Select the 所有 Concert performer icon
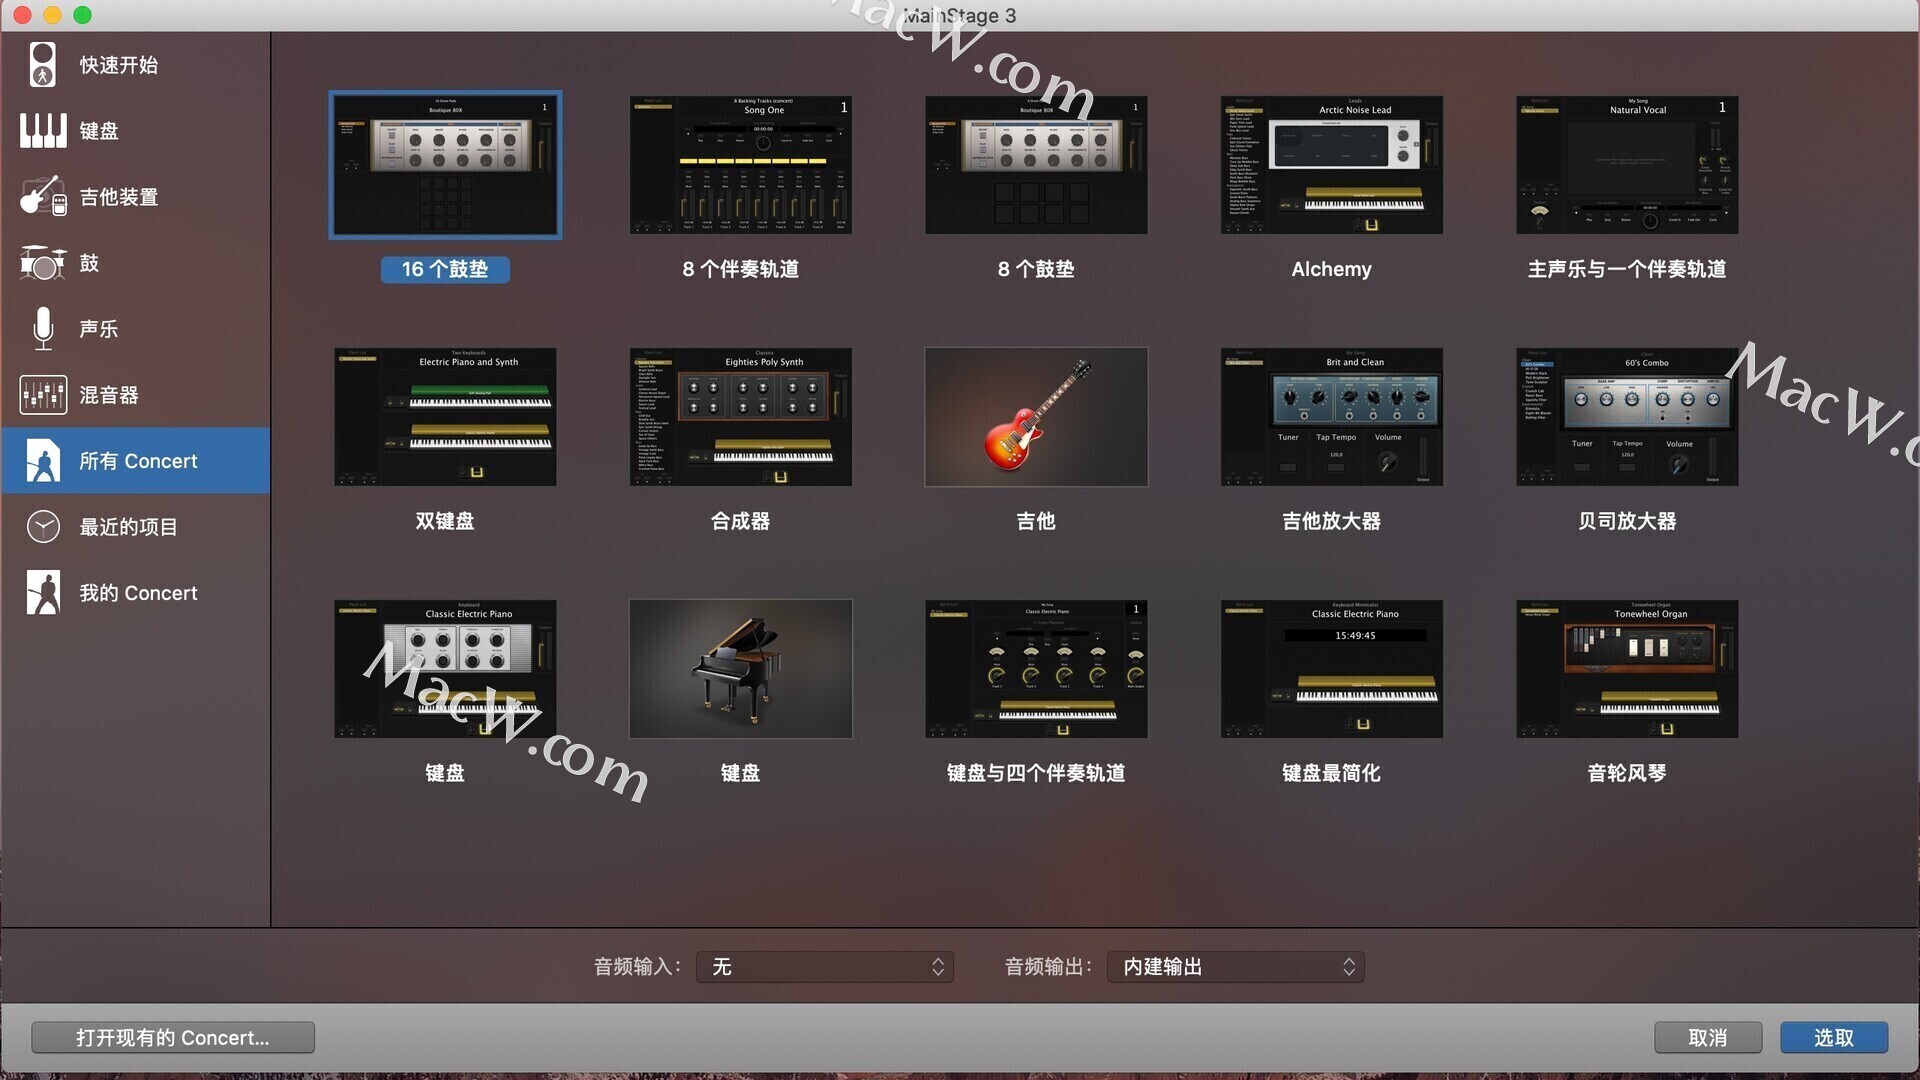 click(x=42, y=460)
